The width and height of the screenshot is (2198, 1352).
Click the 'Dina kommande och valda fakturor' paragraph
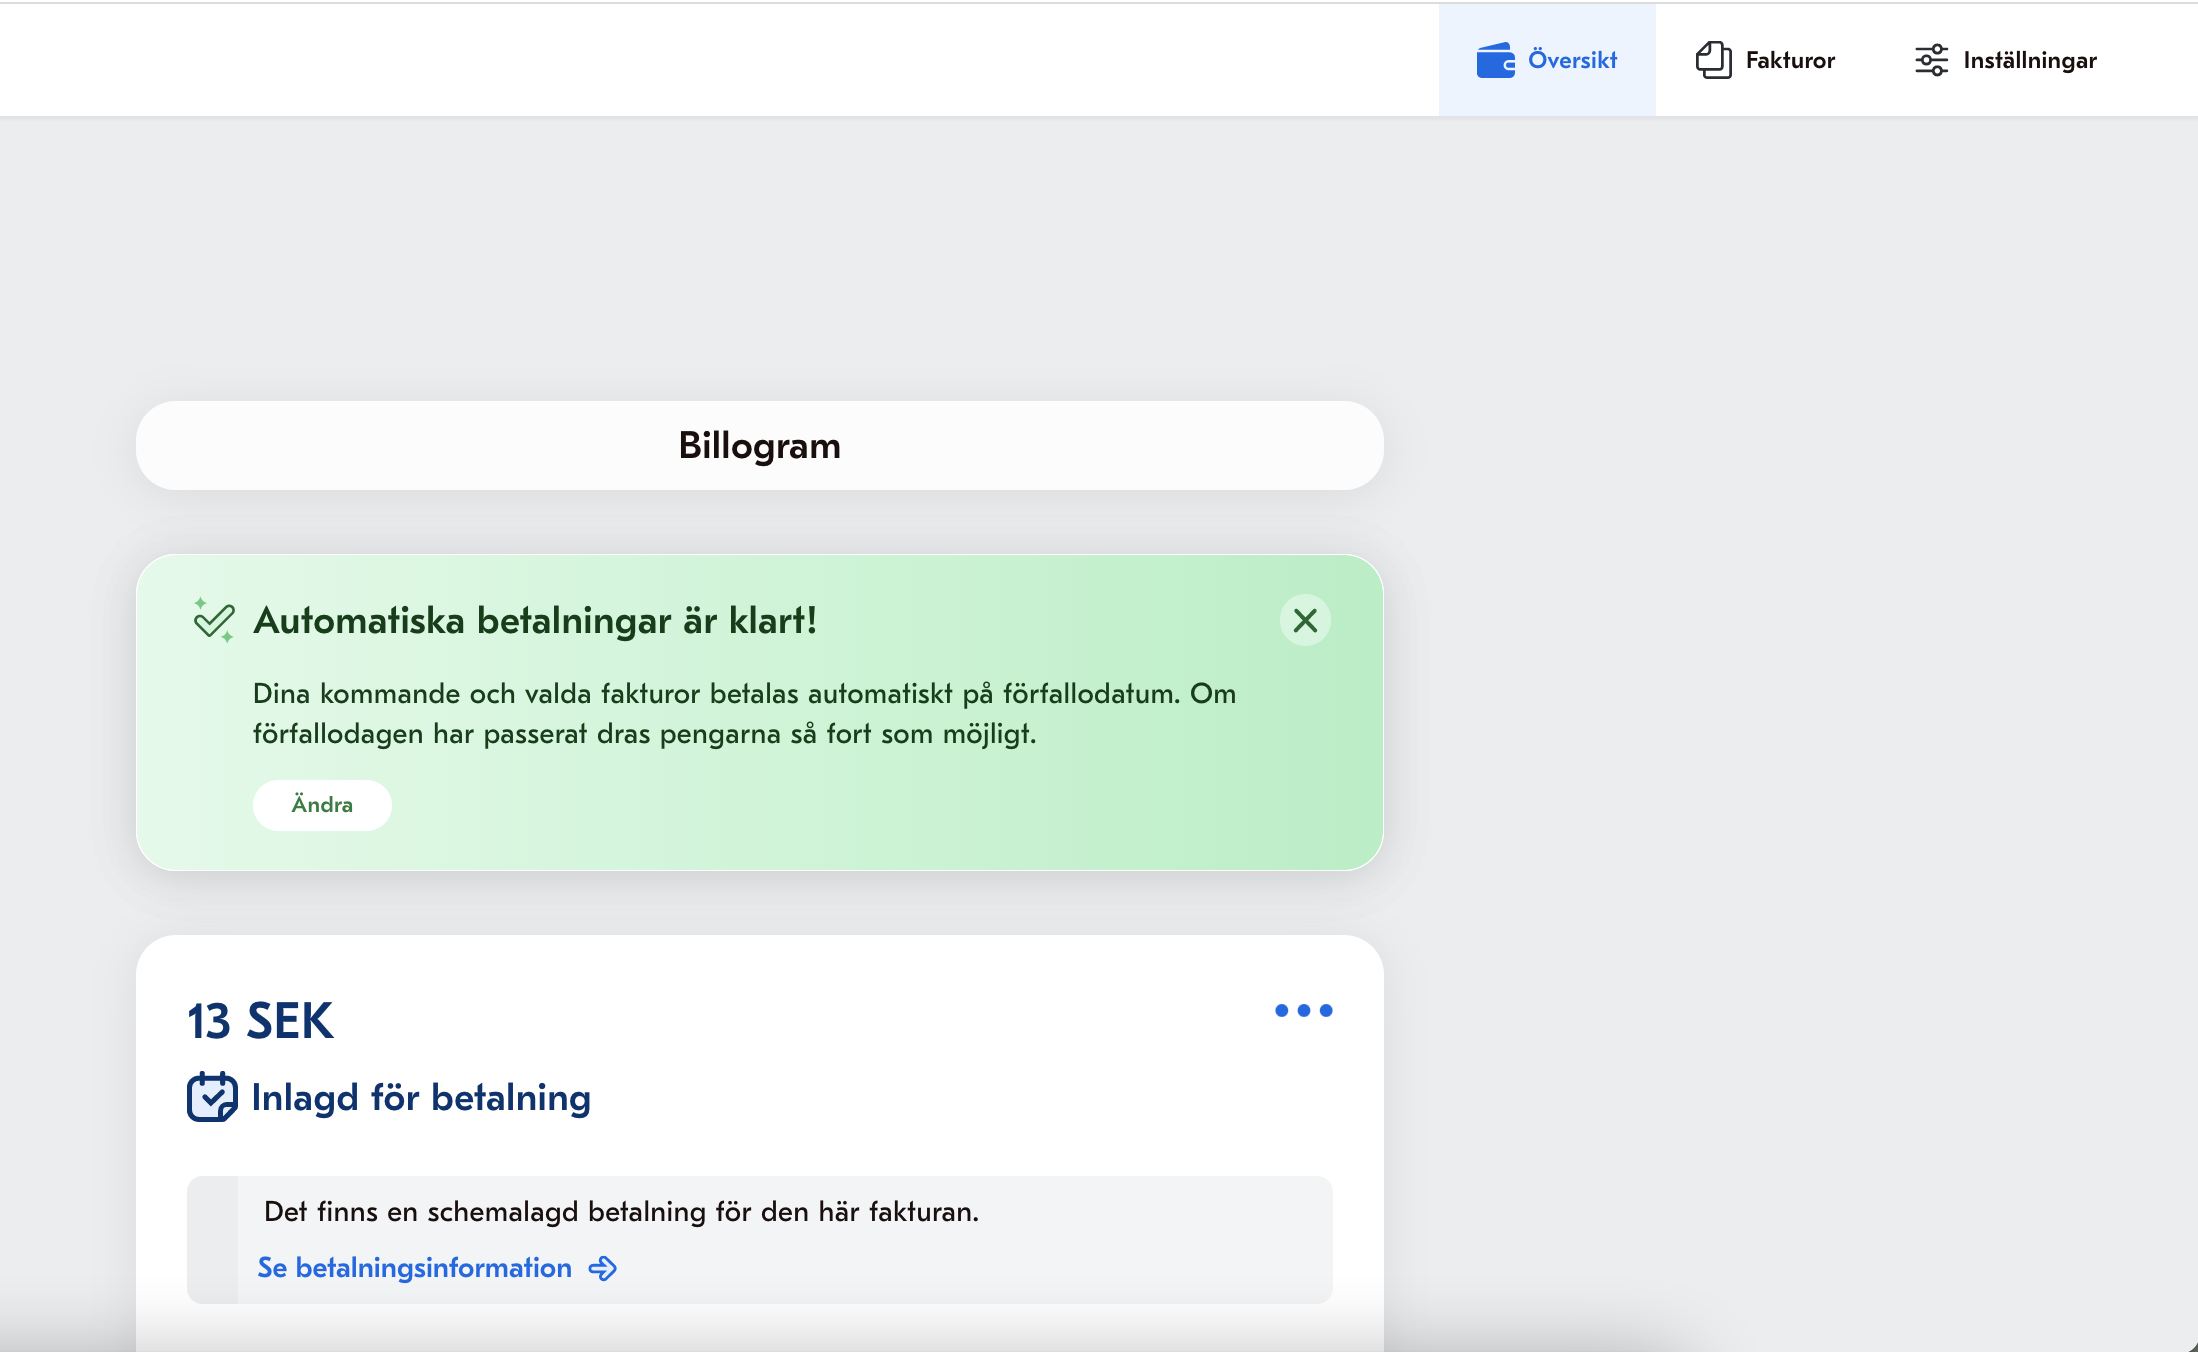click(x=745, y=714)
